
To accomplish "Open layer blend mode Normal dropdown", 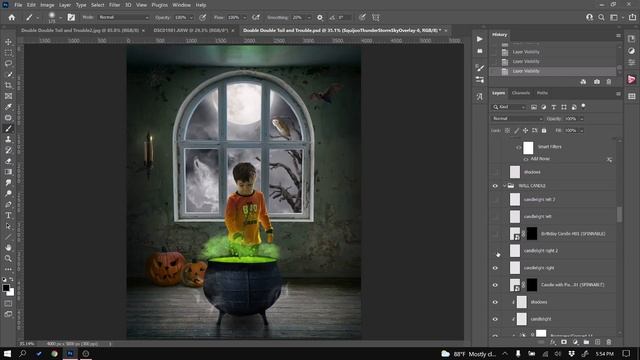I will click(x=517, y=119).
